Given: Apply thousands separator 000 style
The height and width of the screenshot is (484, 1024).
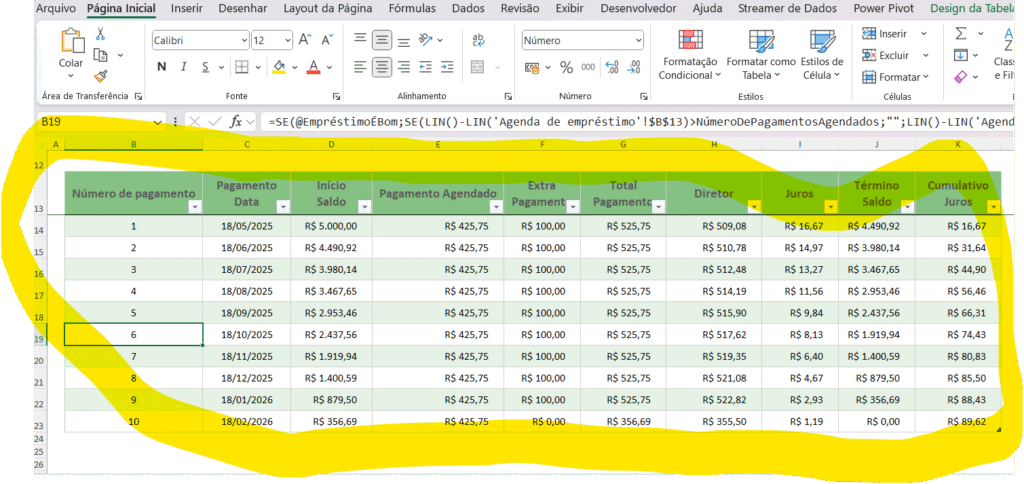Looking at the screenshot, I should 588,67.
